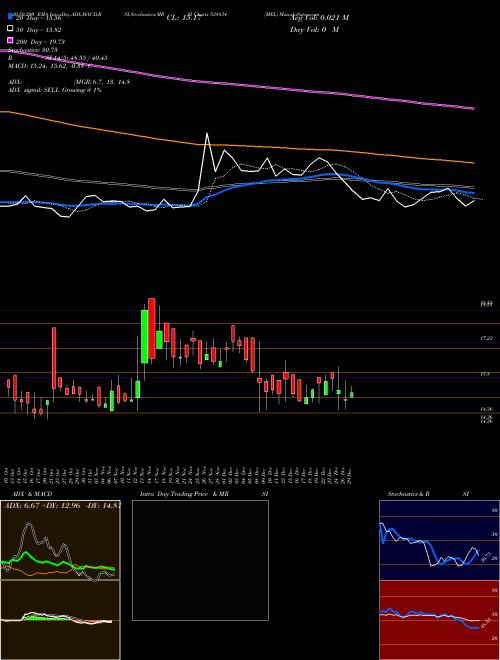Select the '200 Day - 19.73' legend text
The image size is (500, 660).
(40, 42)
